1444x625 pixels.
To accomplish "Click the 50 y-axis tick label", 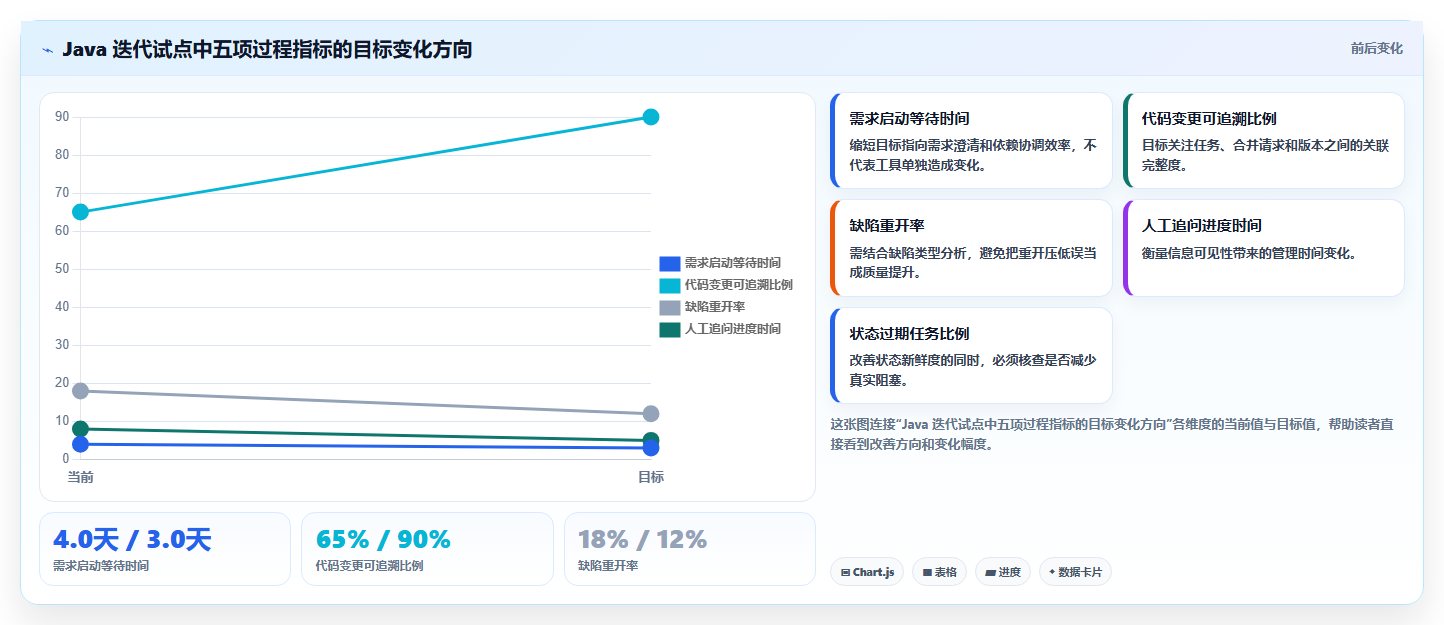I will [x=62, y=269].
